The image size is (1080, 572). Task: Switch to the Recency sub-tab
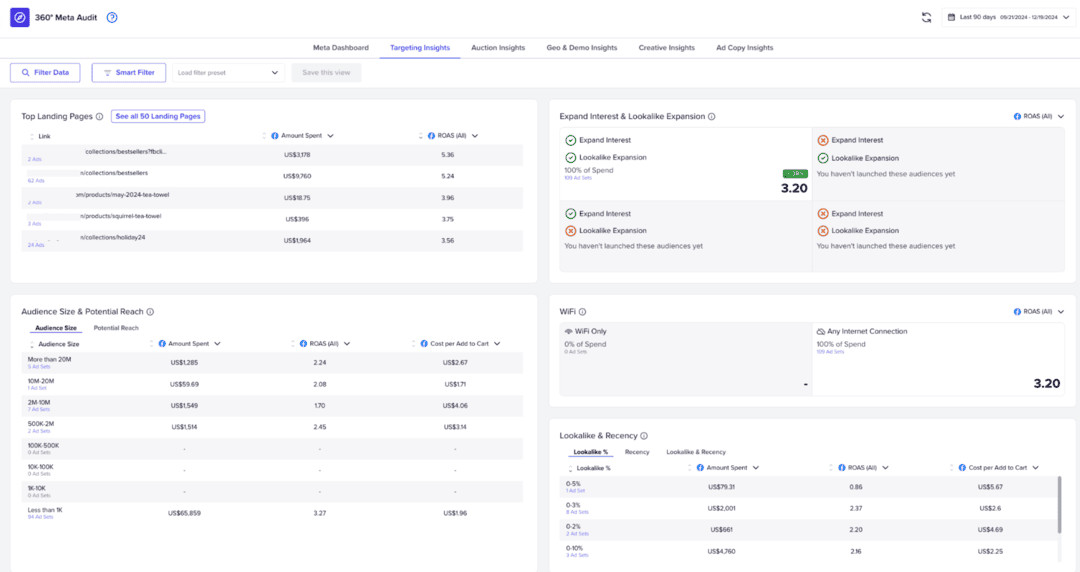click(x=637, y=452)
